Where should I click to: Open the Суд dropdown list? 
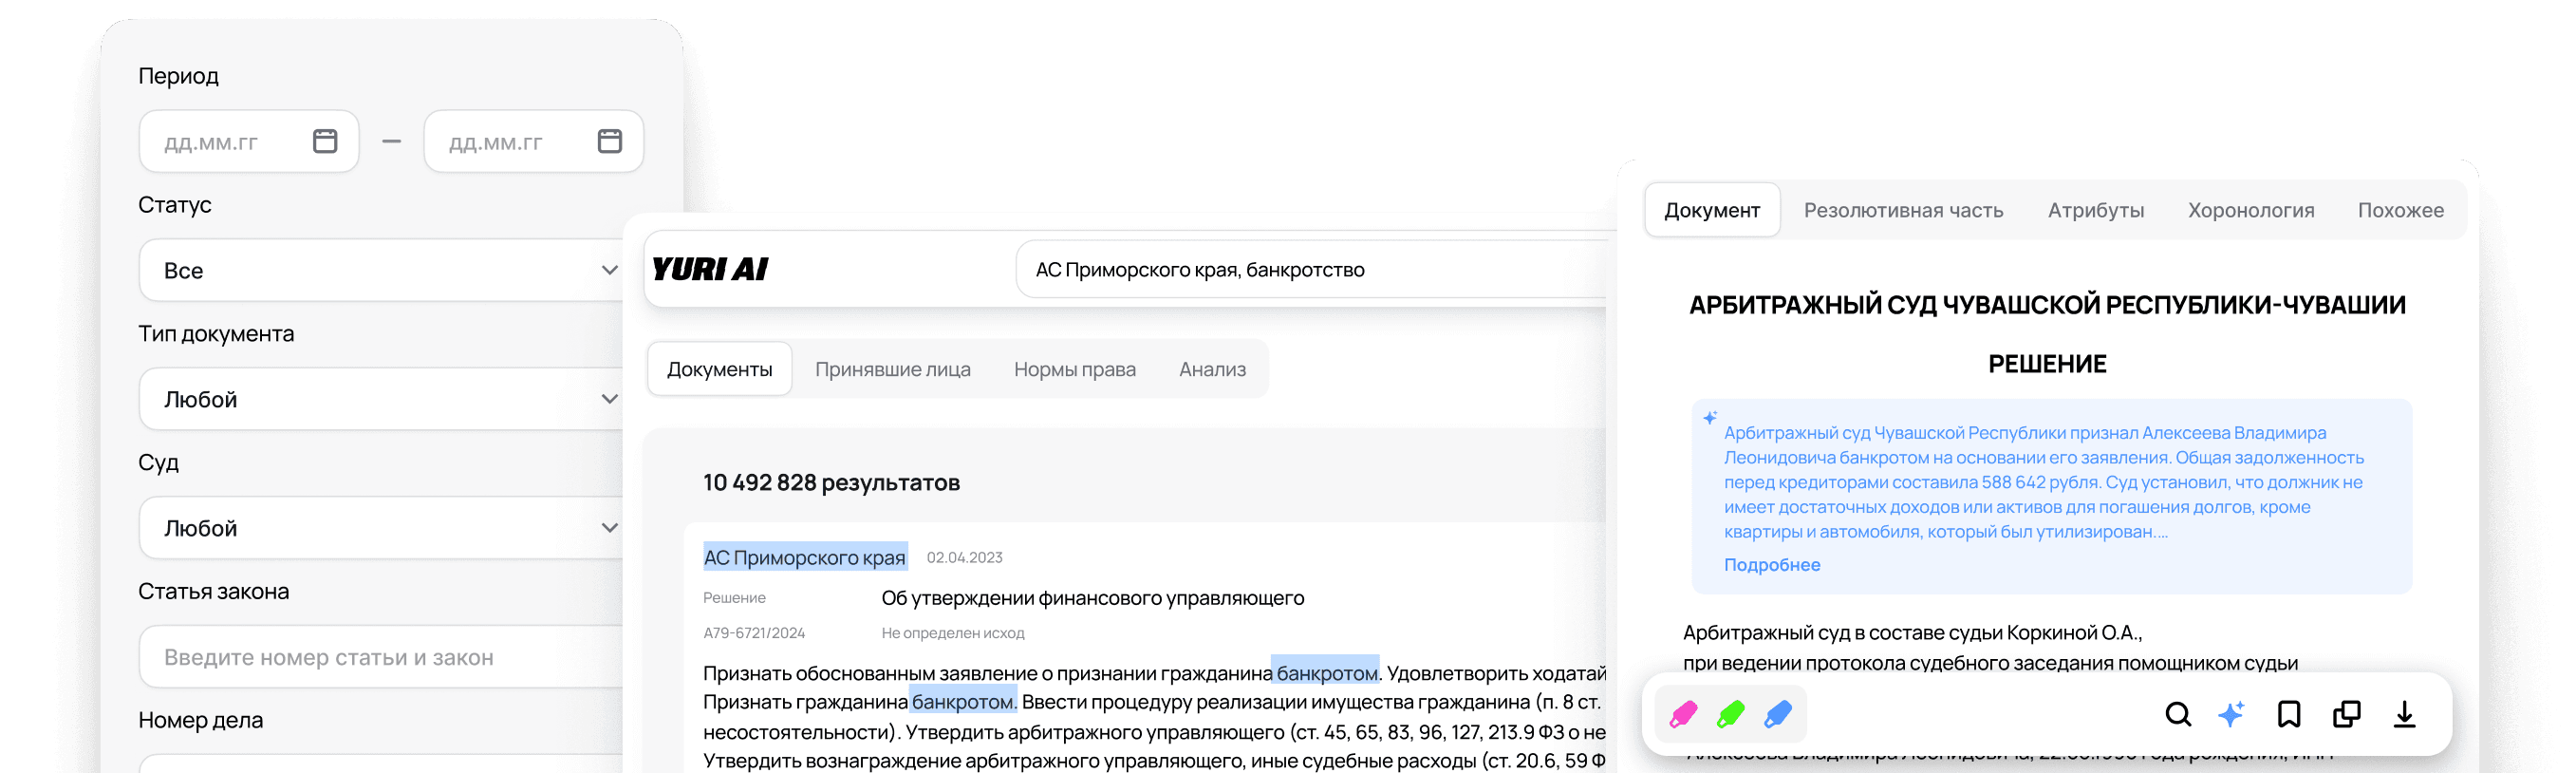(x=380, y=528)
